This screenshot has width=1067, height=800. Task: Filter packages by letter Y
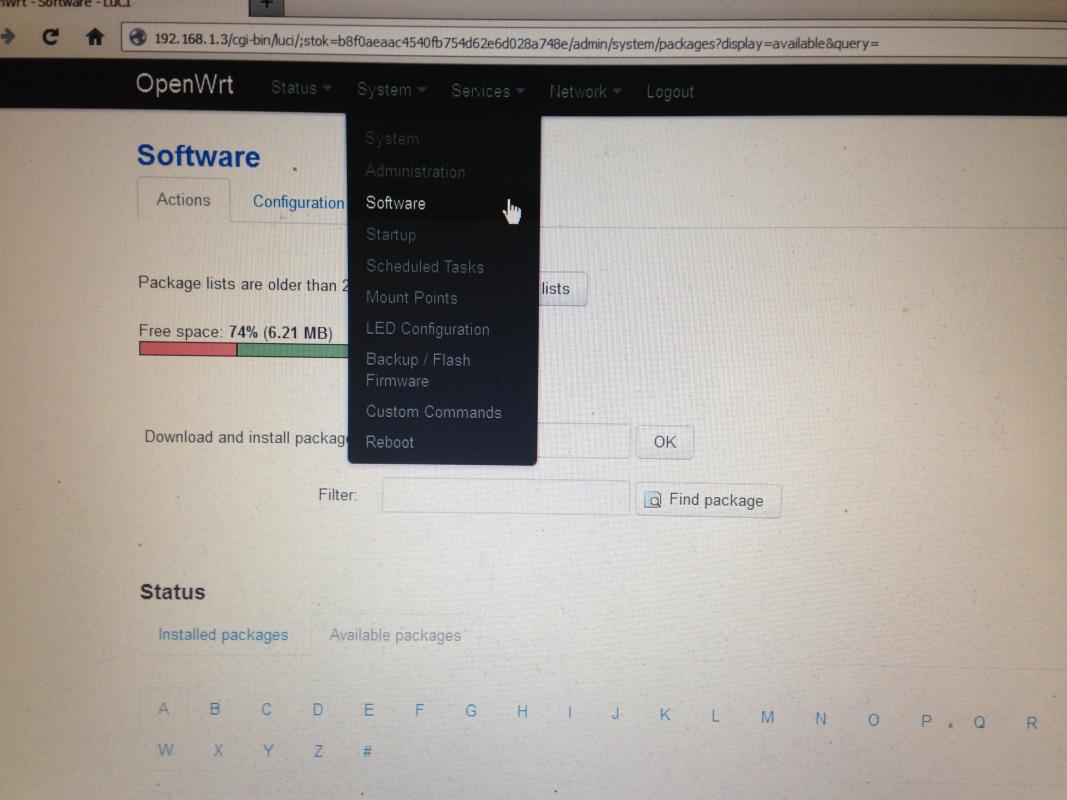tap(268, 750)
